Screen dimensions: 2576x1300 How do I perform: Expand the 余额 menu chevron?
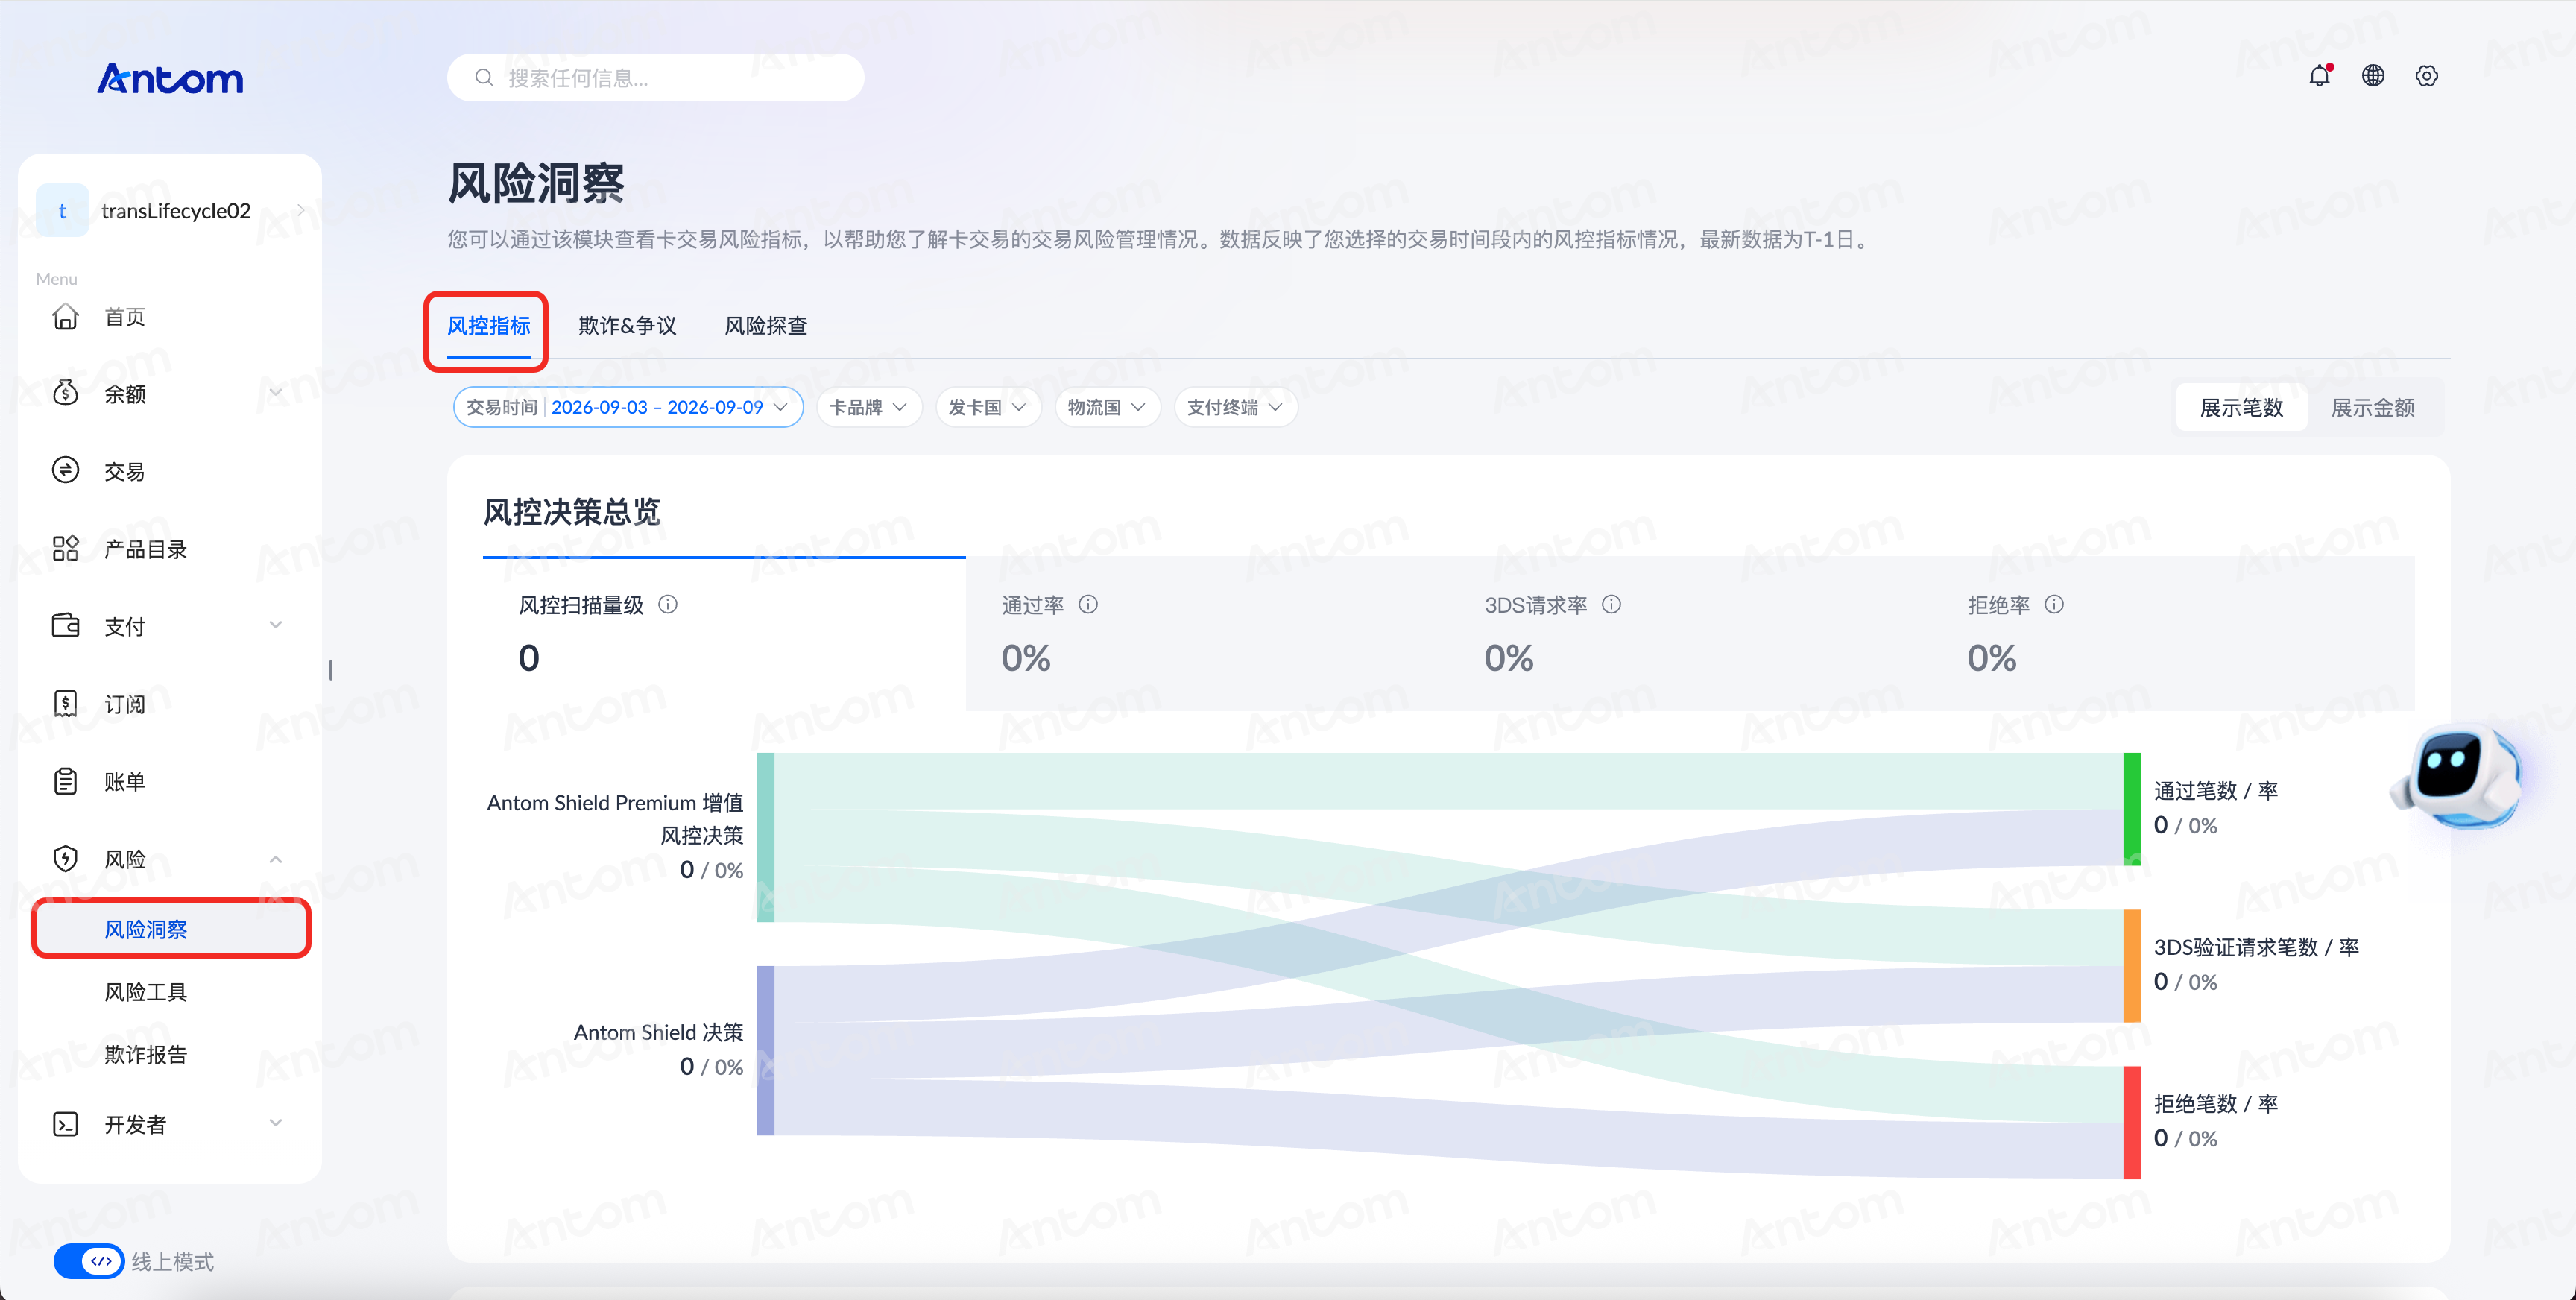(276, 393)
